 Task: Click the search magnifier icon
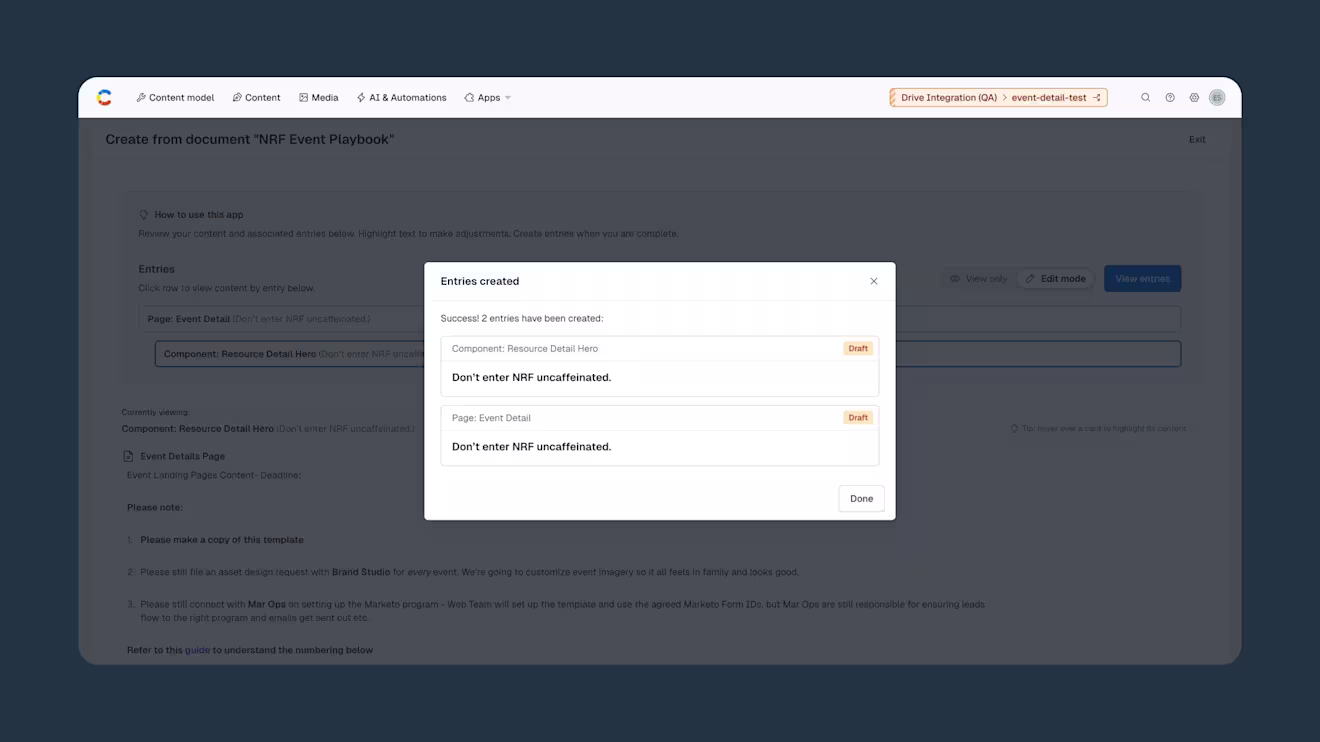click(1146, 98)
